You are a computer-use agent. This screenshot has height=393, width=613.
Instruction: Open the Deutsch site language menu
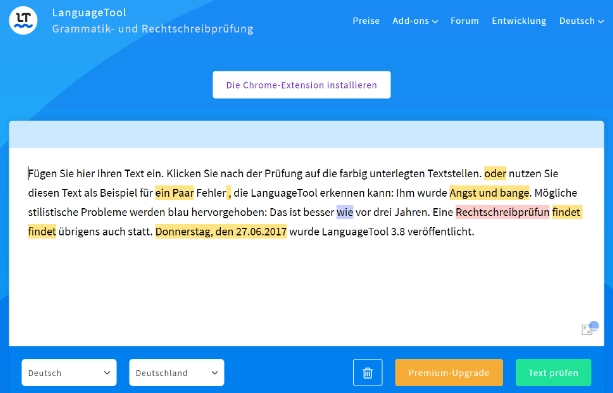pos(581,21)
